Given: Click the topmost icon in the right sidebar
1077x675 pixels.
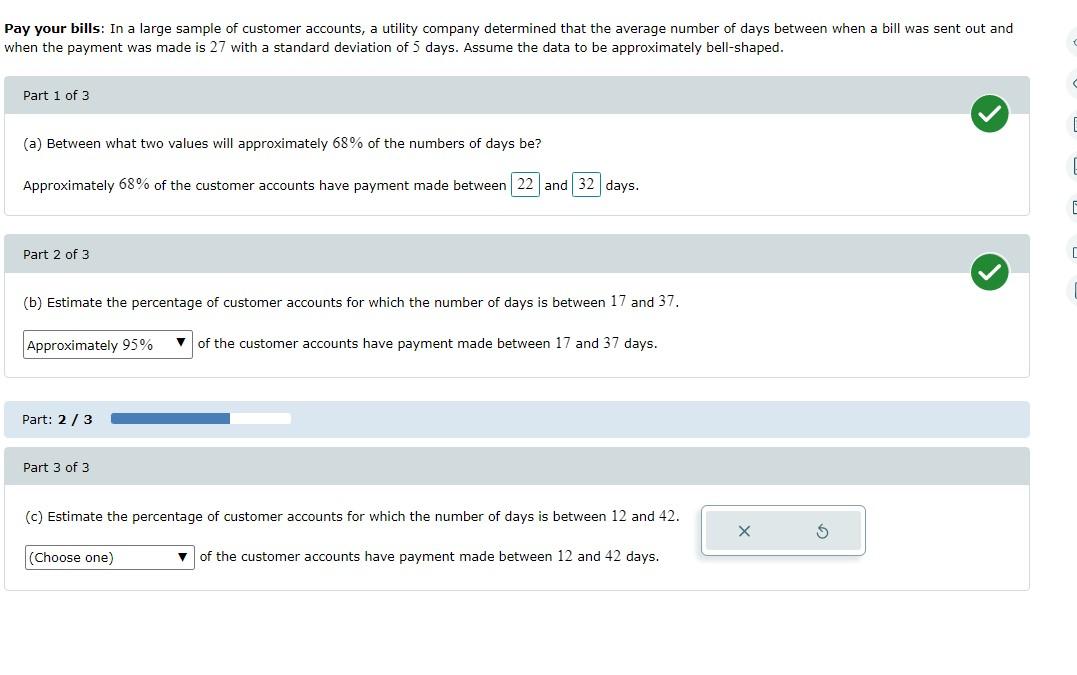Looking at the screenshot, I should click(1073, 42).
